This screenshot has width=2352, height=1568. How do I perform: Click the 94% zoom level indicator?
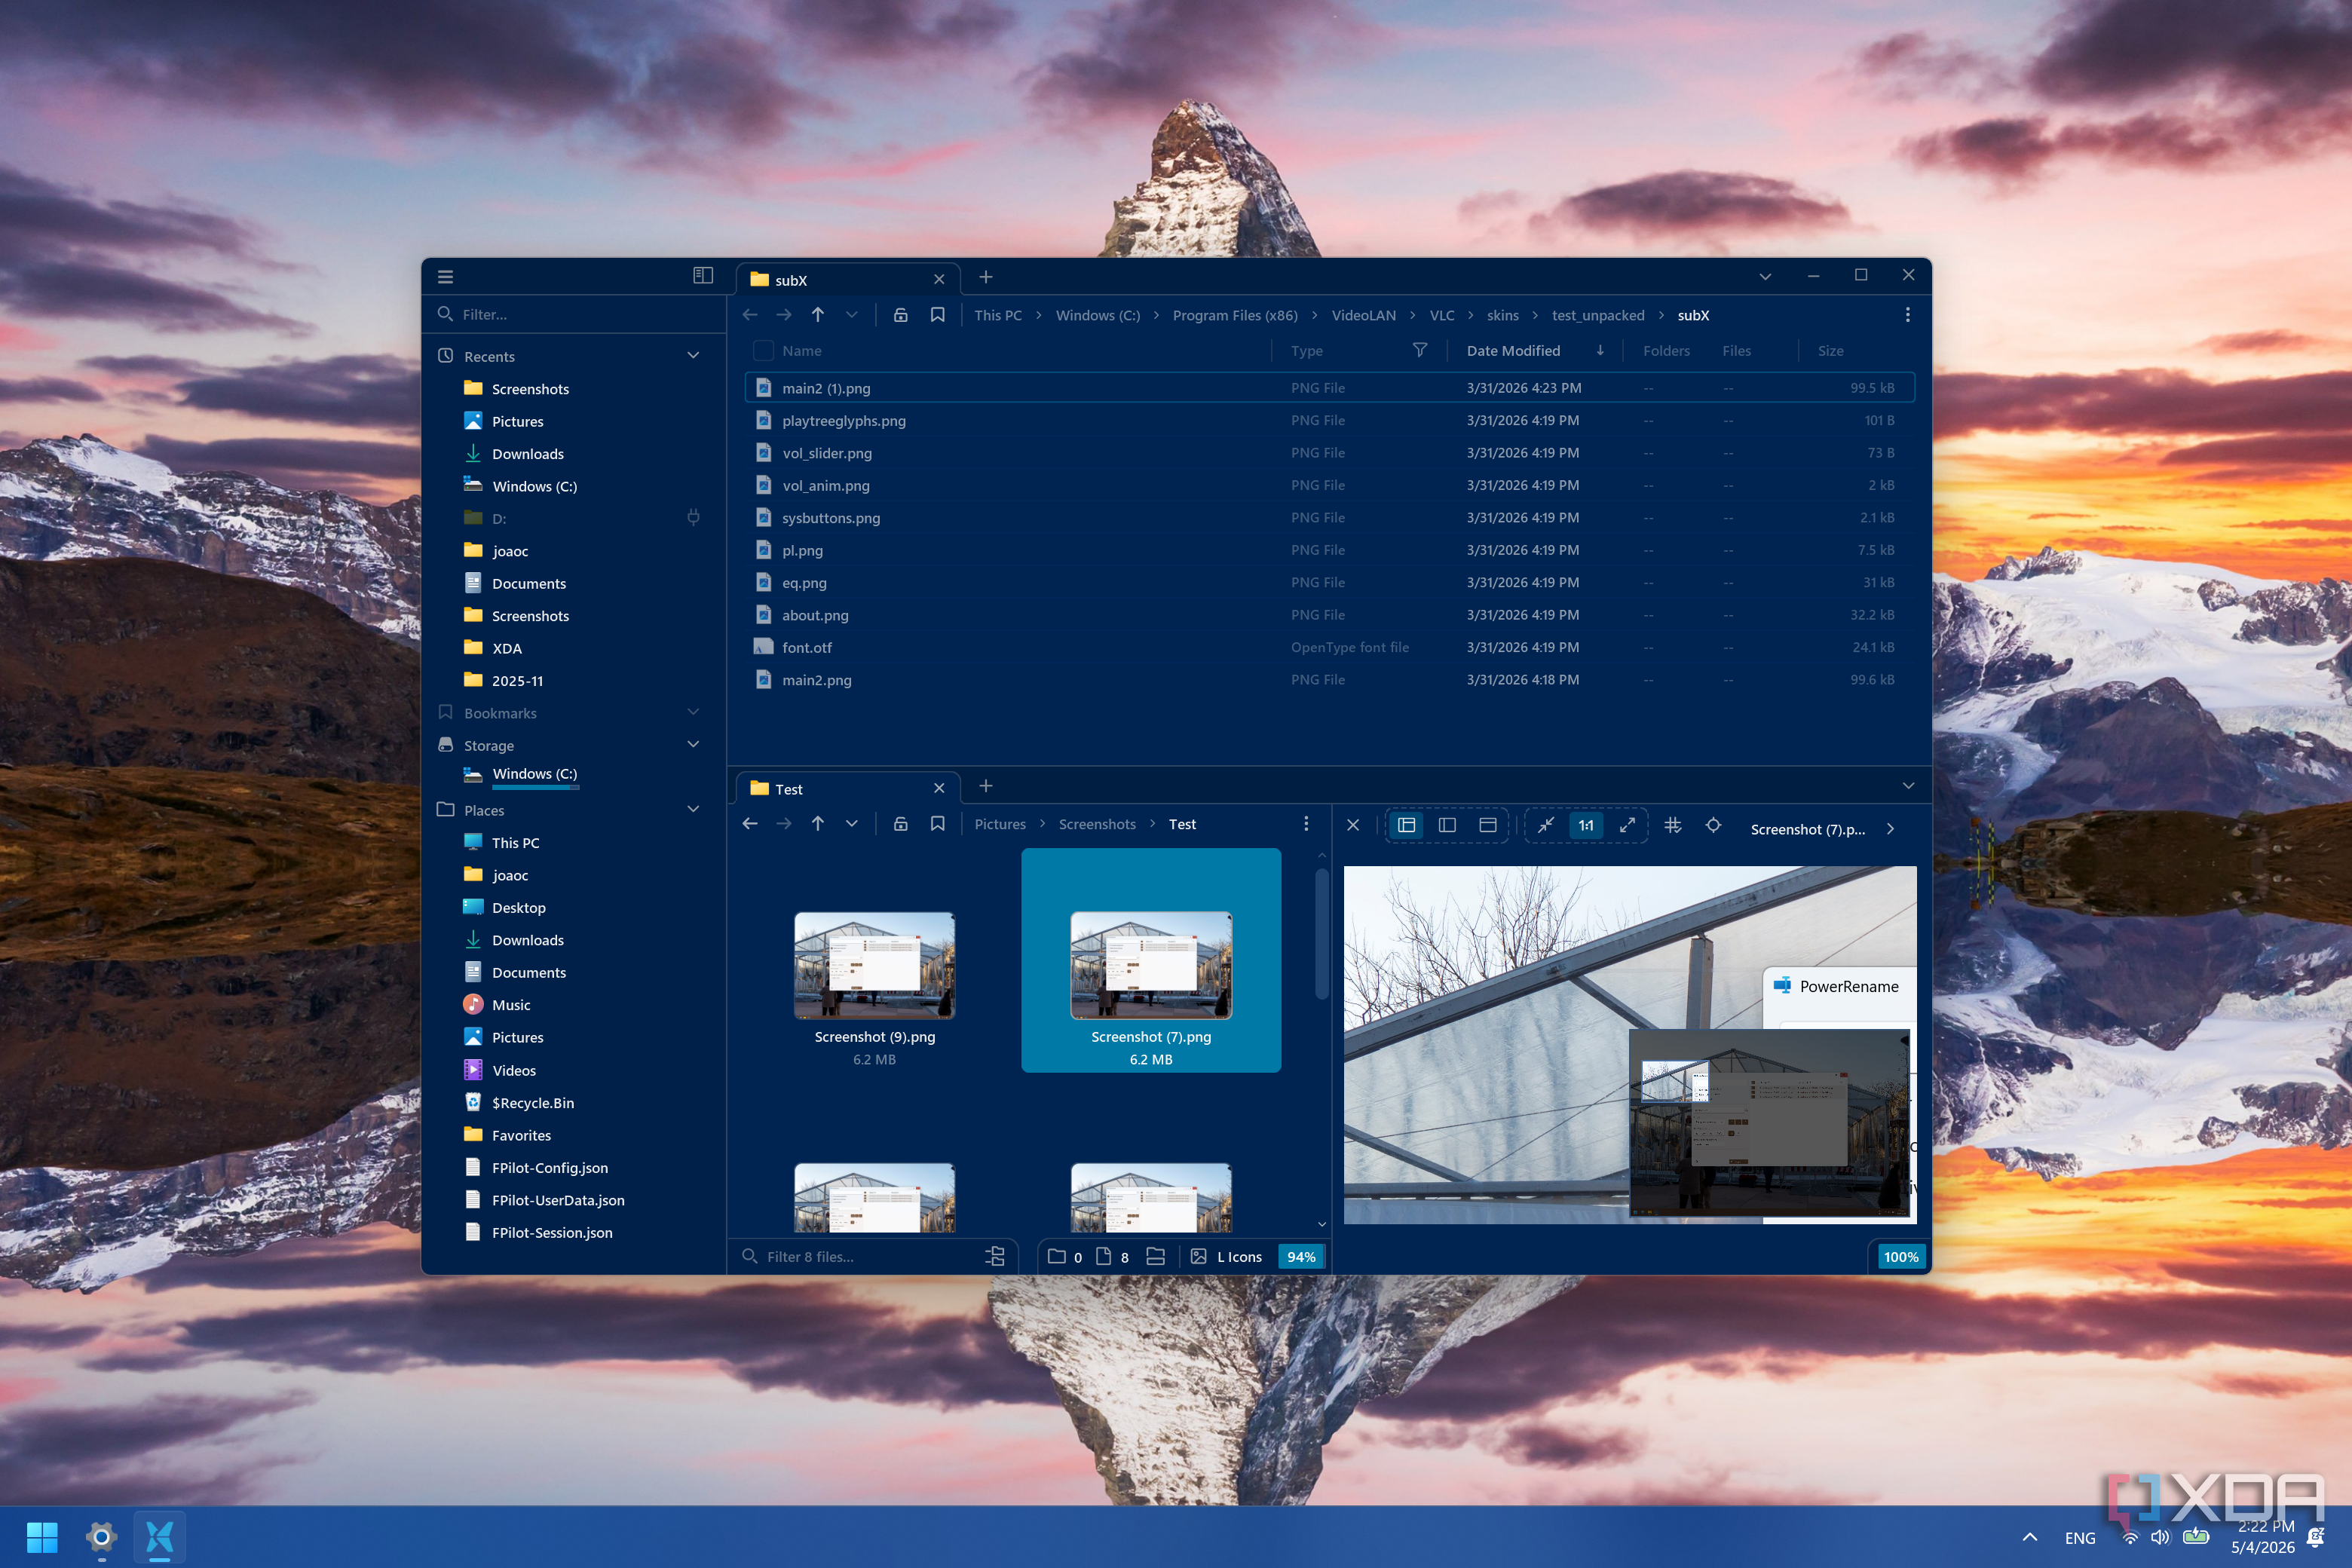[x=1301, y=1257]
